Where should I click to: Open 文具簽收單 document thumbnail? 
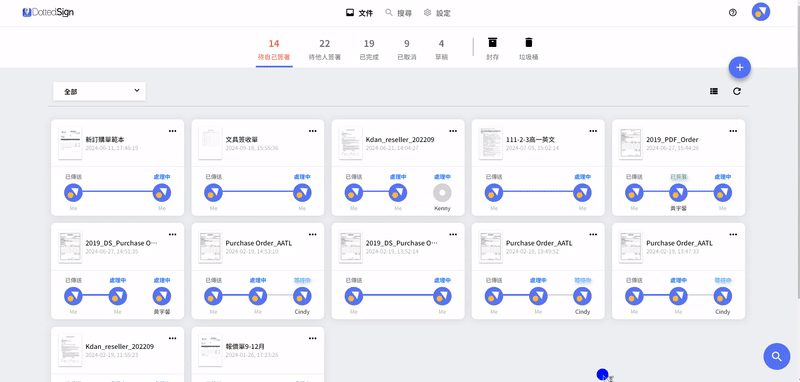(210, 143)
